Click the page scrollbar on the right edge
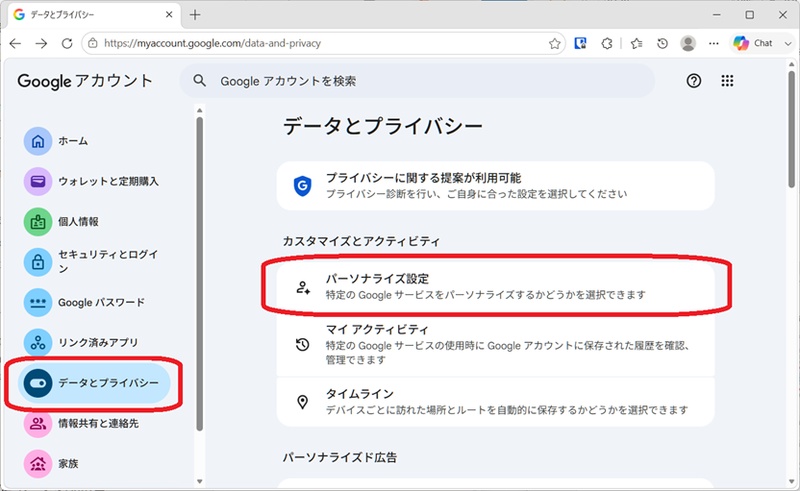 tap(791, 128)
